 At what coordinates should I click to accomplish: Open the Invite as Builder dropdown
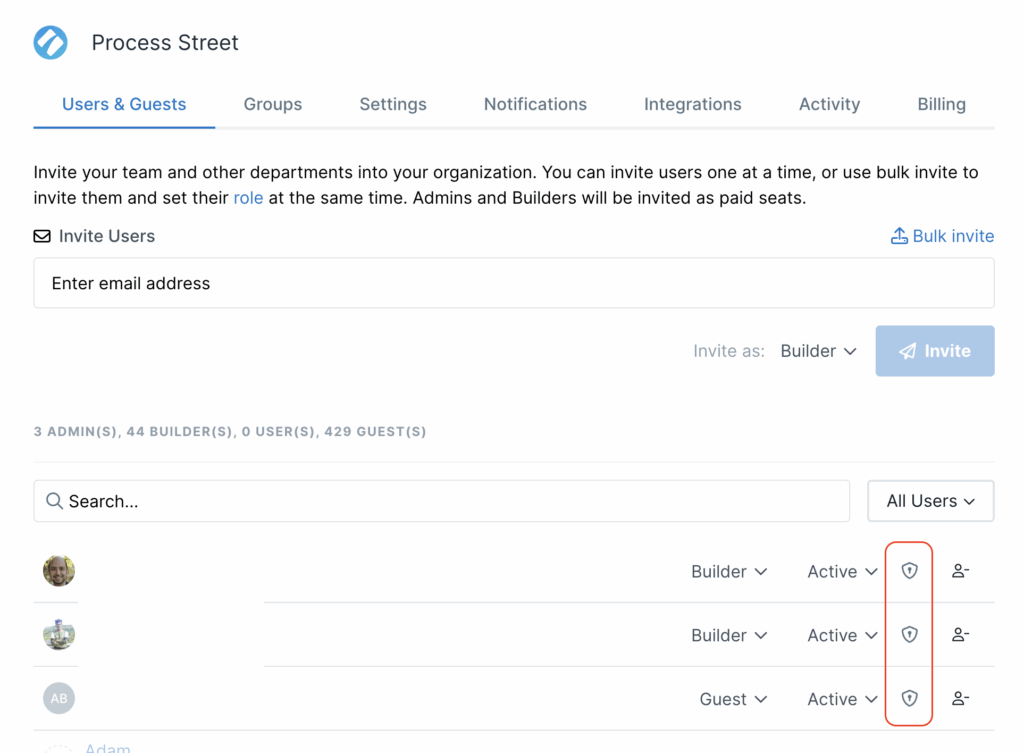[x=818, y=351]
